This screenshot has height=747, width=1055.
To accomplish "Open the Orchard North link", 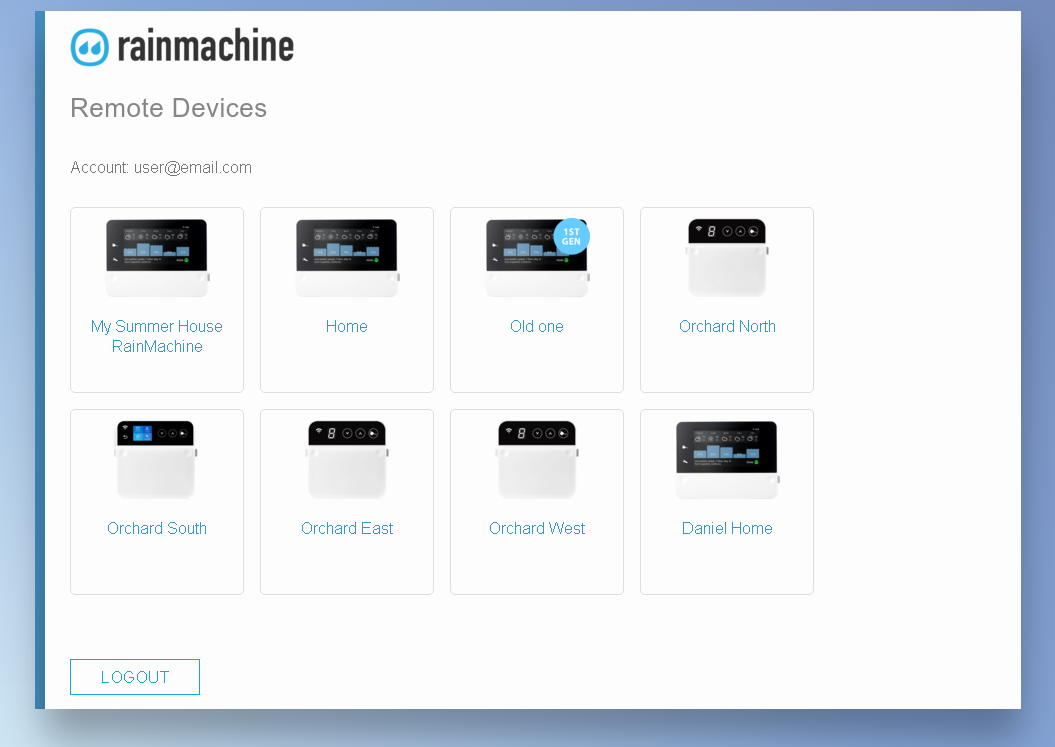I will [727, 326].
